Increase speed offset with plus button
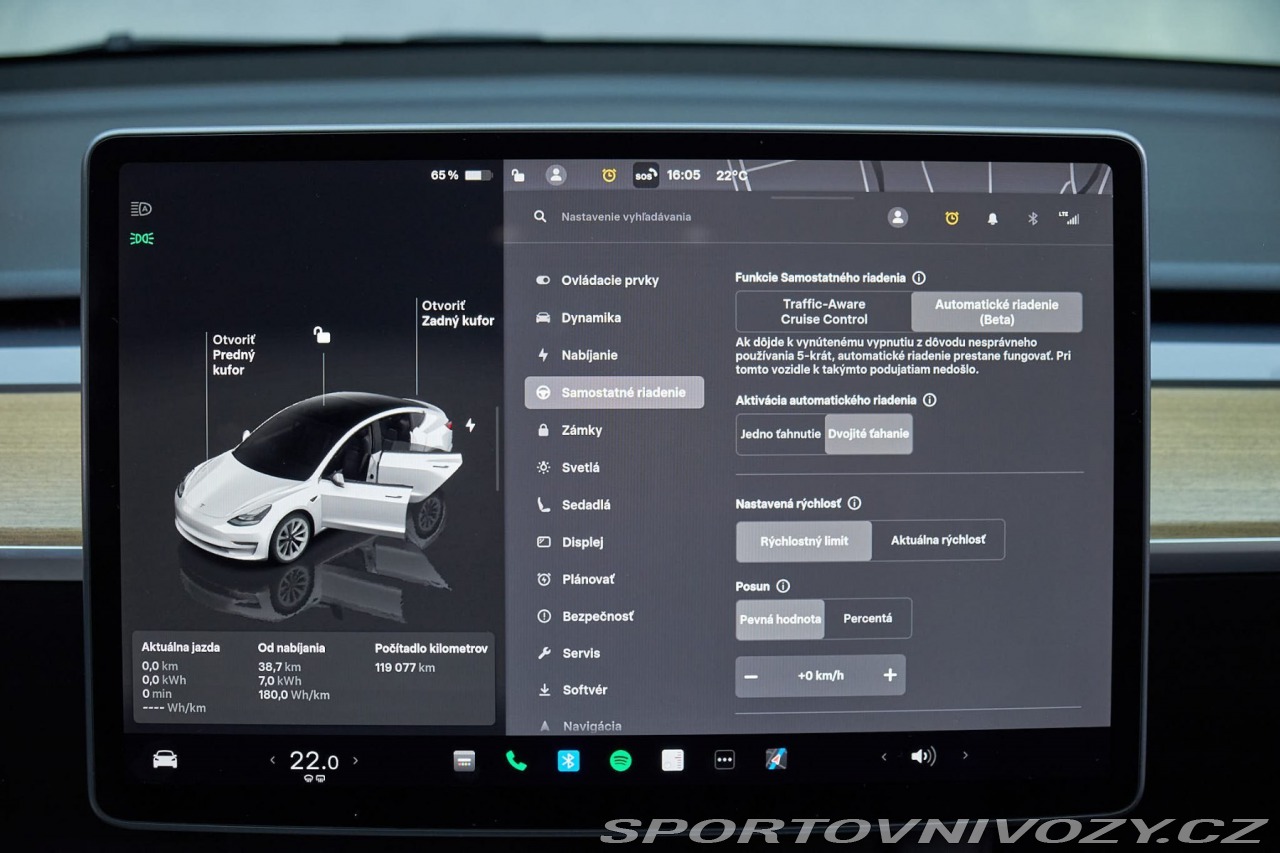 (x=890, y=676)
